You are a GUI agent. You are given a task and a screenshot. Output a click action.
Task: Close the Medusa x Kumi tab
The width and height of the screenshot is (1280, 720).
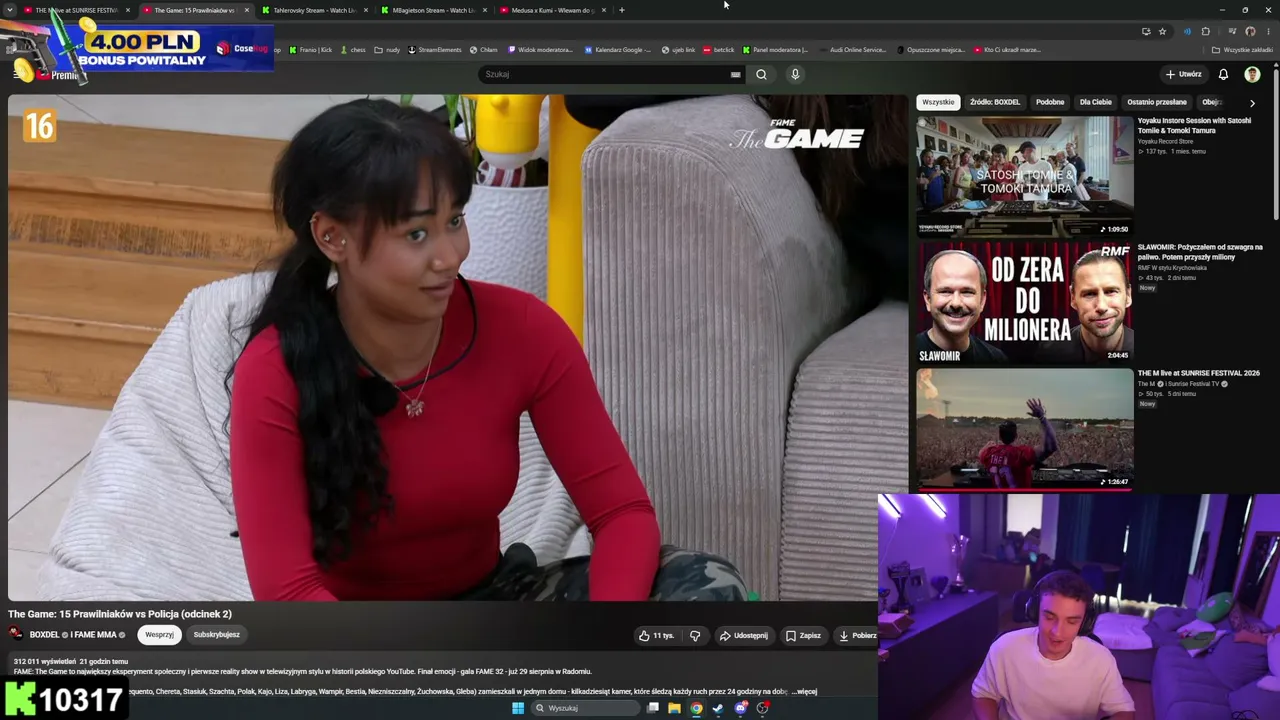tap(604, 10)
